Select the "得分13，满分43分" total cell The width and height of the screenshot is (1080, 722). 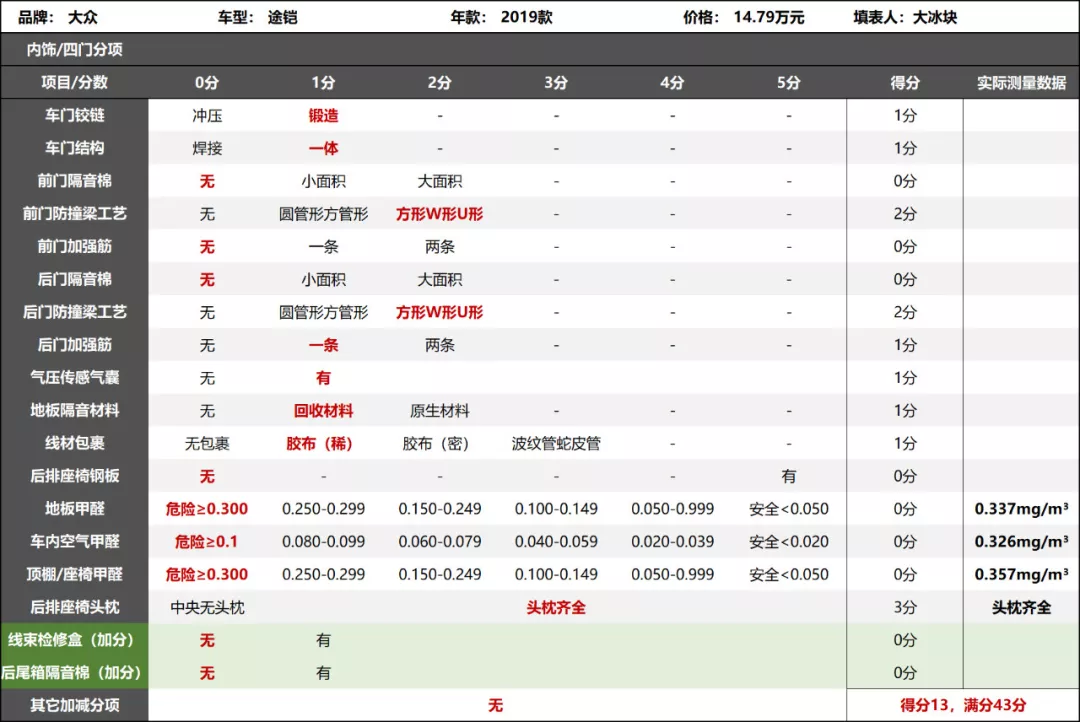click(x=963, y=705)
